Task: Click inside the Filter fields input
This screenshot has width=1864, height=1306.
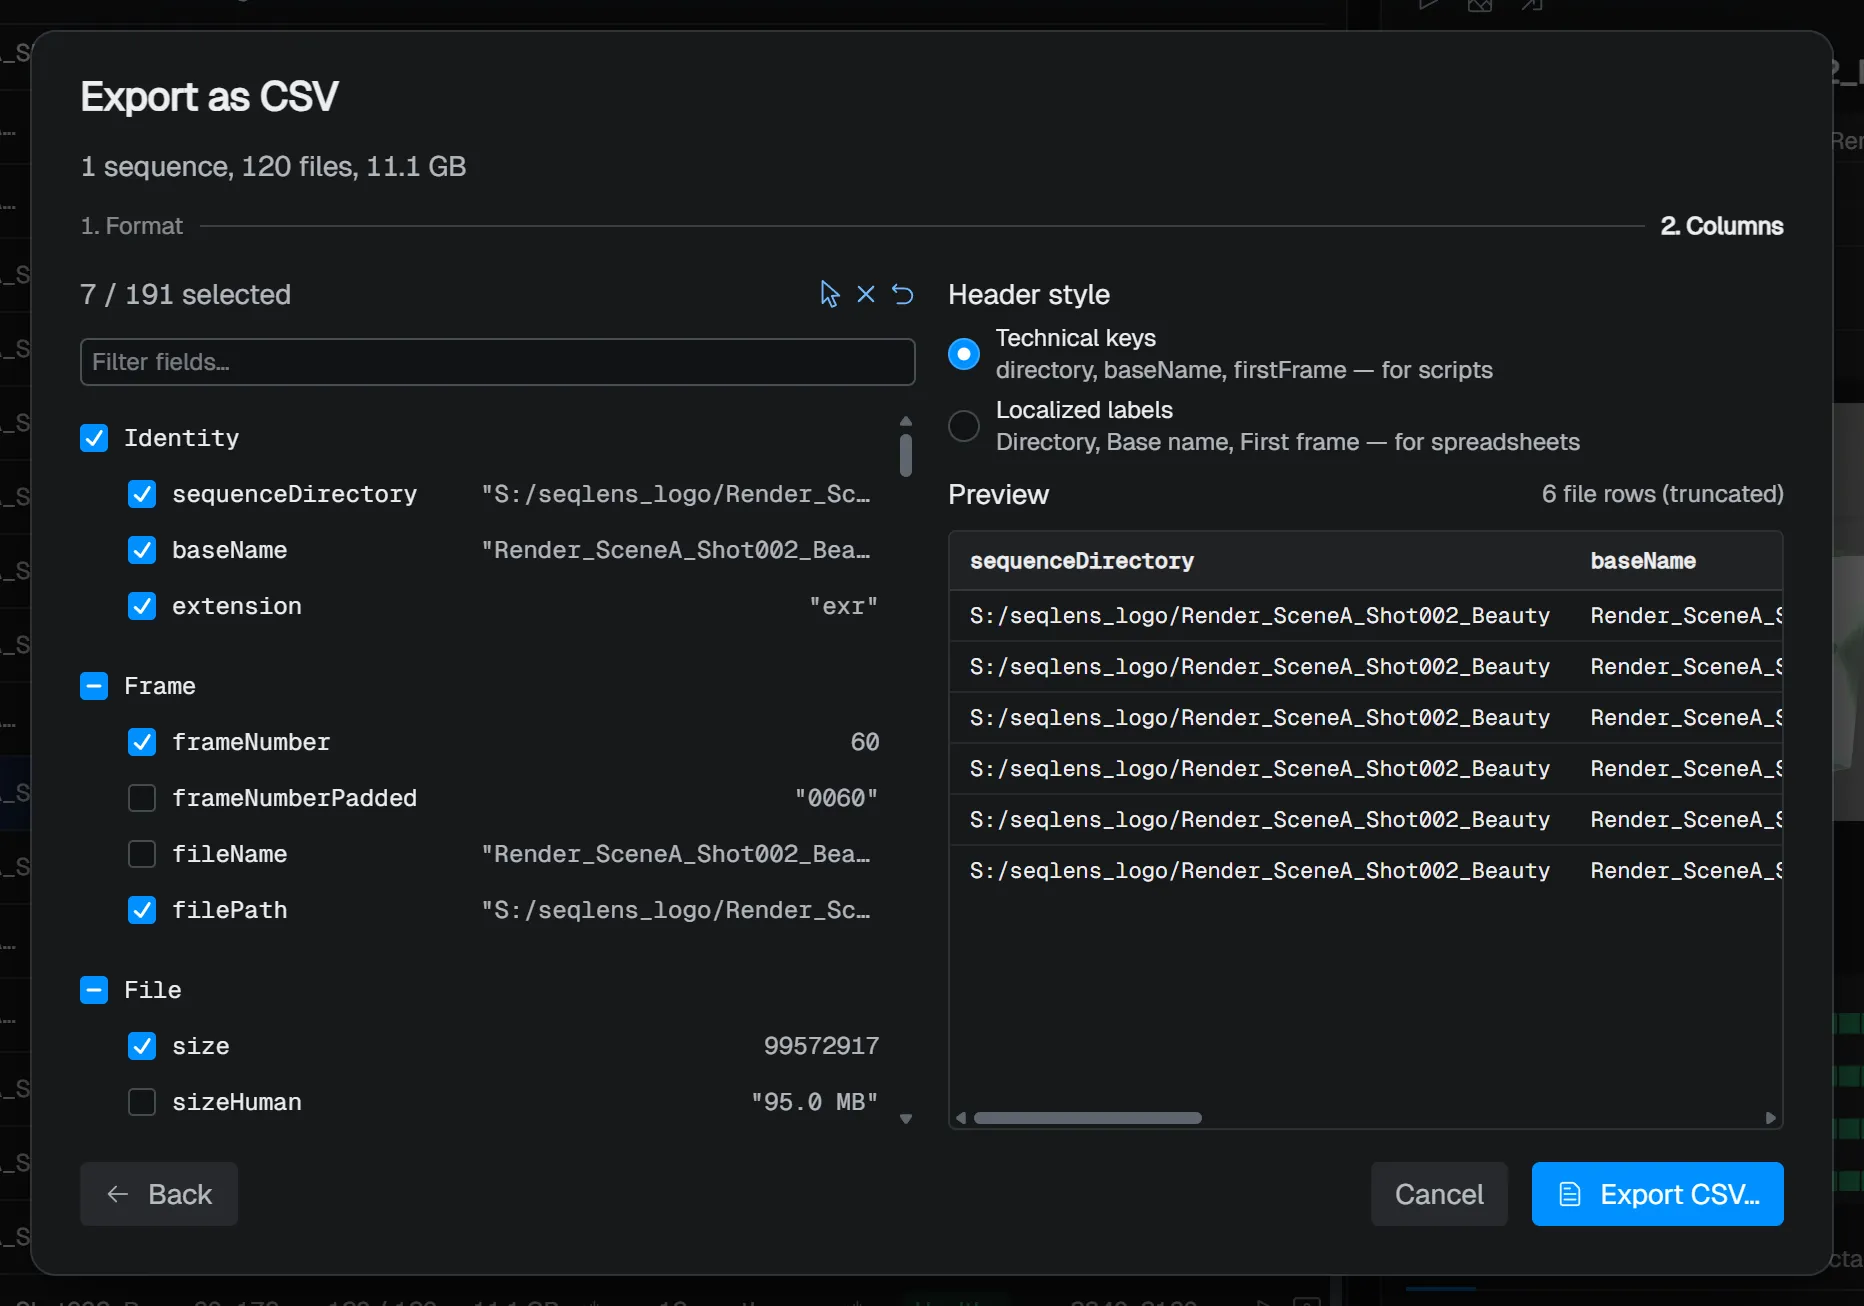Action: pos(497,362)
